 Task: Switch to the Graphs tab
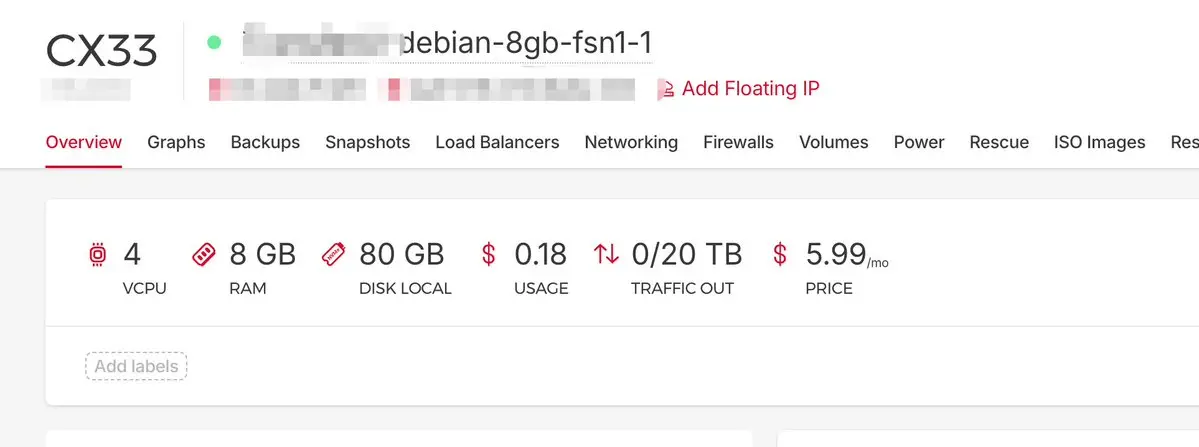point(176,142)
